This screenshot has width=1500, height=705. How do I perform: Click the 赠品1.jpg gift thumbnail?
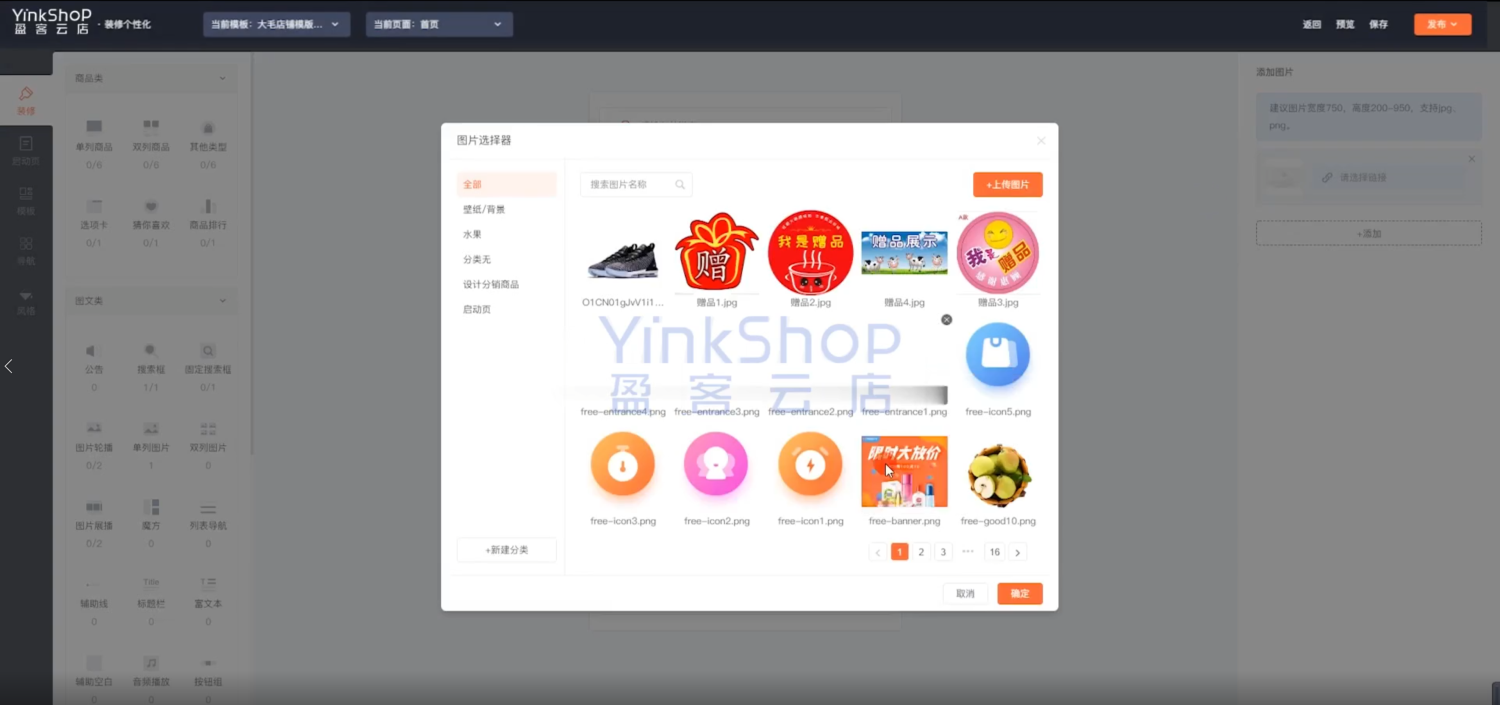click(716, 252)
